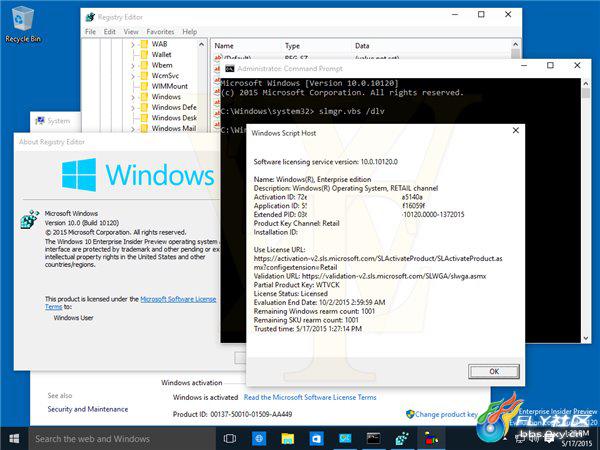The height and width of the screenshot is (450, 600).
Task: Click the shield icon beside Change product key
Action: [410, 414]
